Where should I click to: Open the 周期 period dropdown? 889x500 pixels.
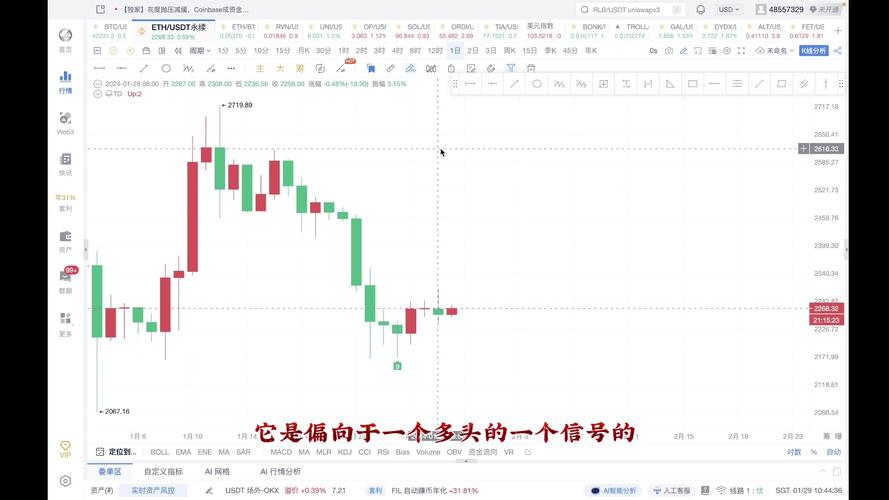tap(200, 50)
